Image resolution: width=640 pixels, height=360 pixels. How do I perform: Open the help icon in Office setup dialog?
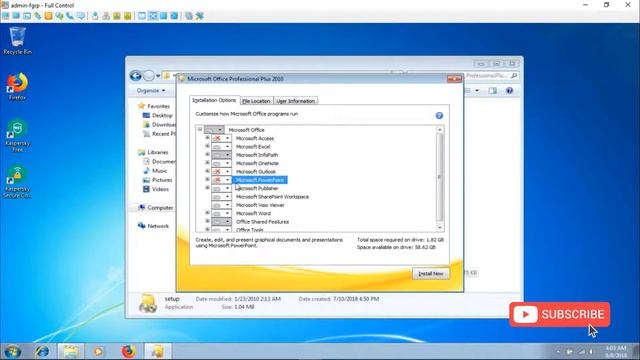(439, 116)
